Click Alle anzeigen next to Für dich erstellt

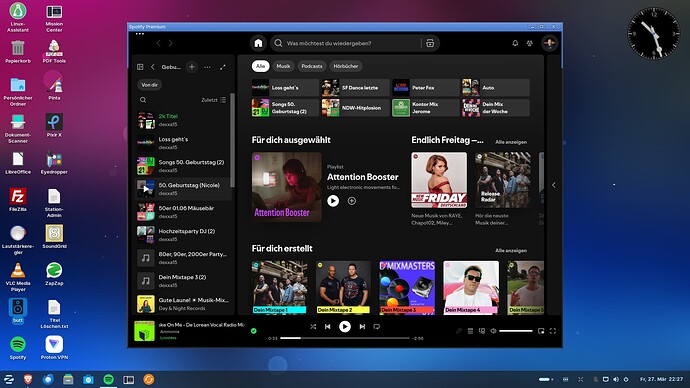pyautogui.click(x=511, y=250)
